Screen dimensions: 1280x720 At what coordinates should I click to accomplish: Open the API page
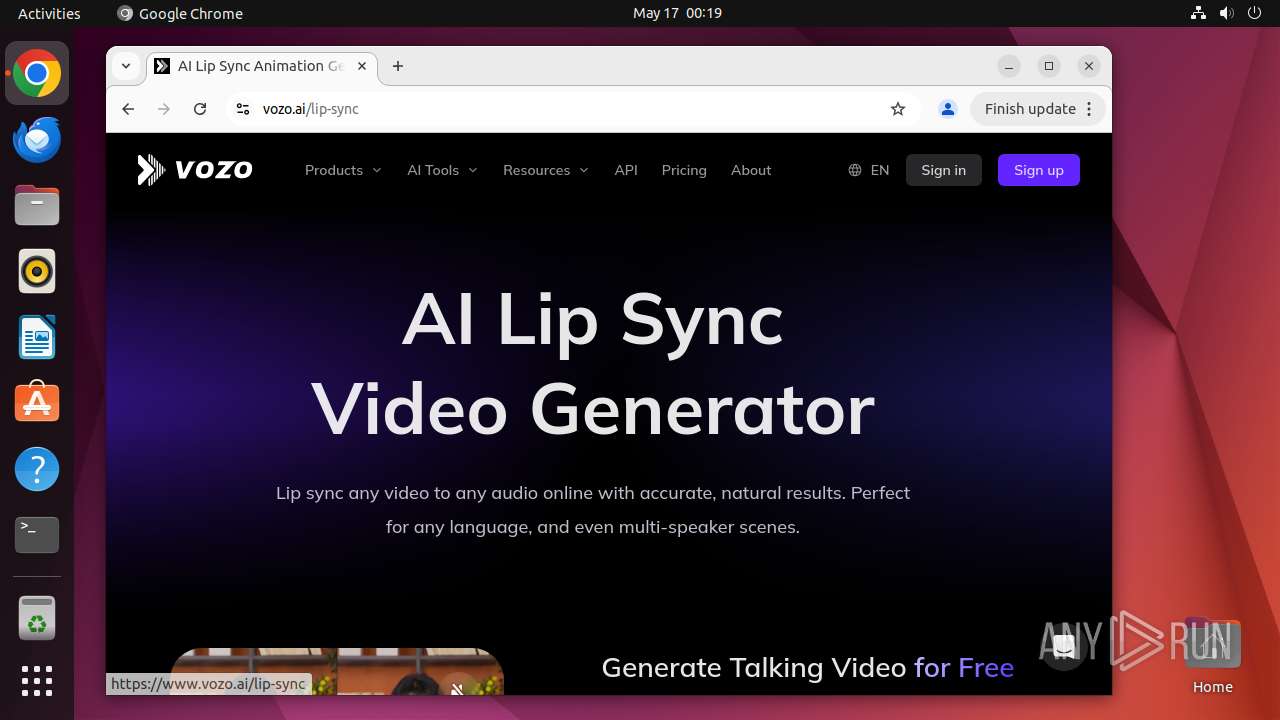pos(626,170)
